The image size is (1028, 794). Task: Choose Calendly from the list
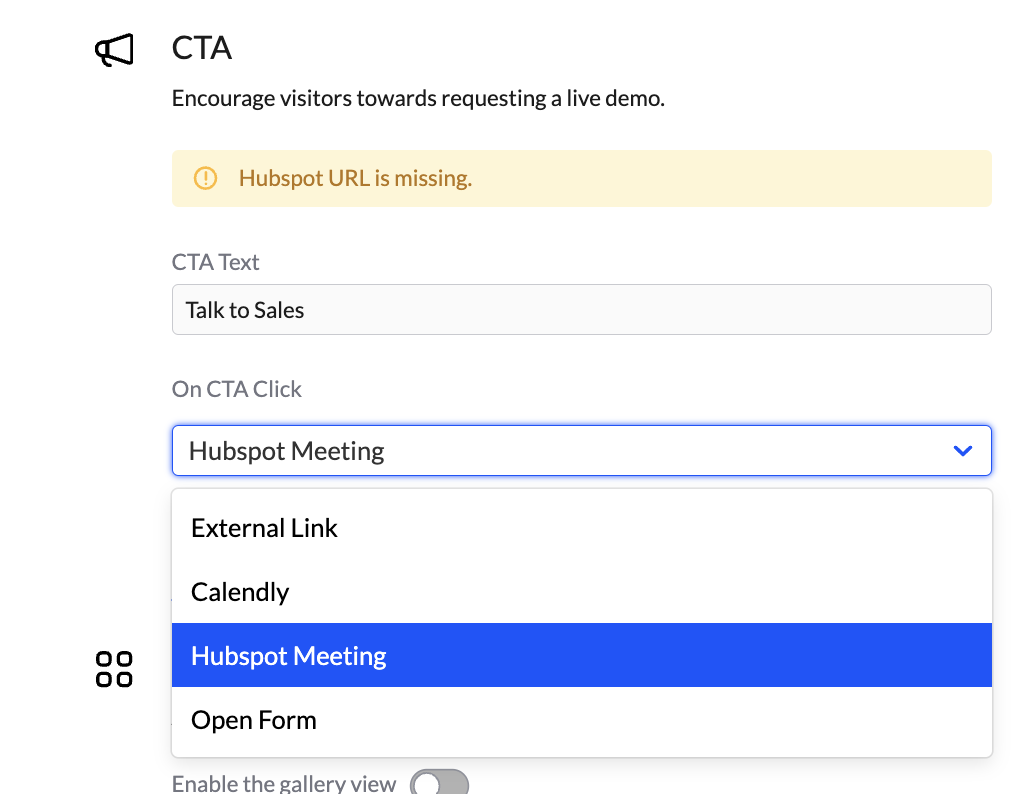click(x=582, y=591)
